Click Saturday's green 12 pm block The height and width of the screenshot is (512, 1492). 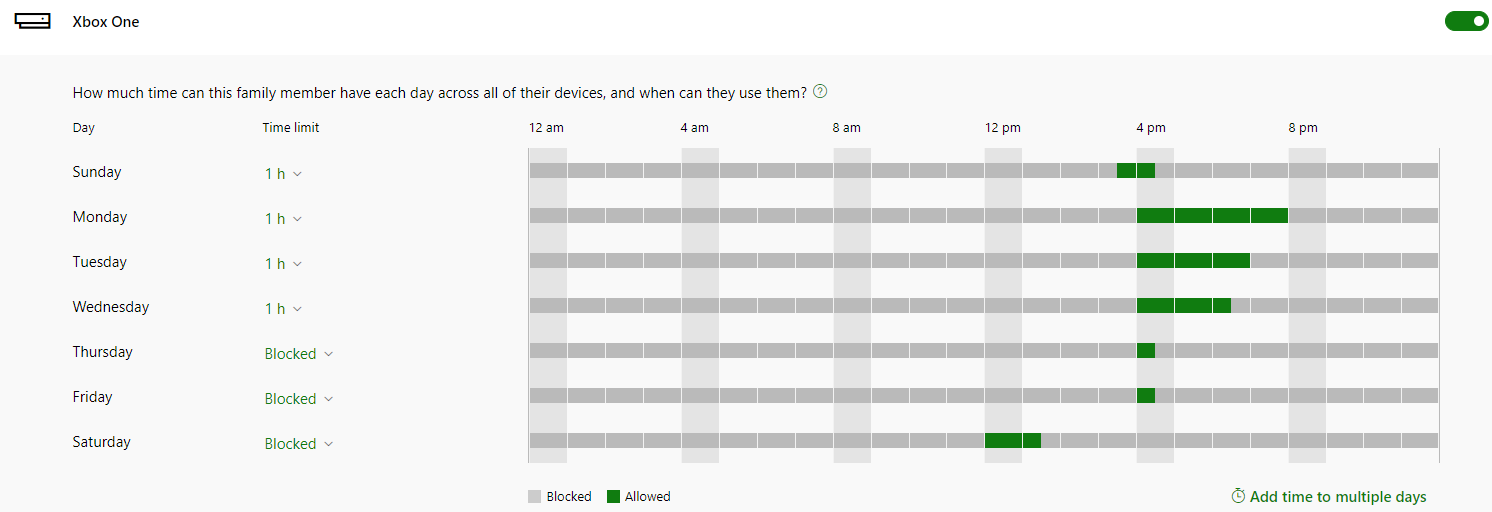pyautogui.click(x=1013, y=440)
